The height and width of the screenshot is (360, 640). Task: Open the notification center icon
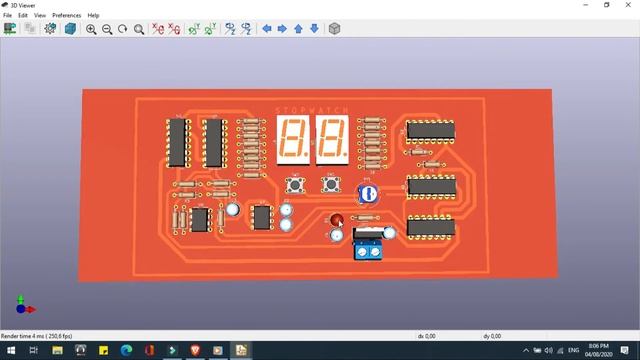(x=624, y=350)
